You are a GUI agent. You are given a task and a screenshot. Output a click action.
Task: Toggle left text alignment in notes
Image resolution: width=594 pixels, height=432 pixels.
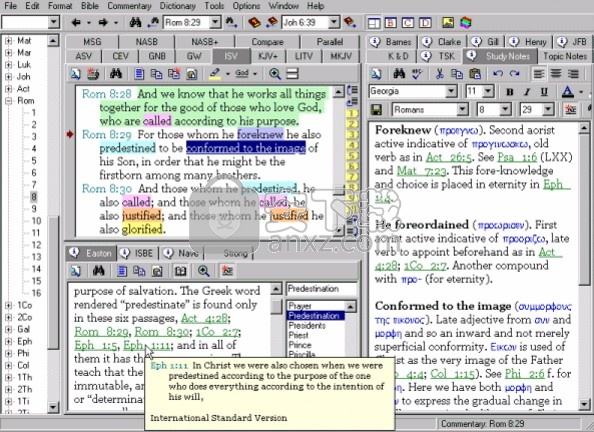(x=538, y=74)
